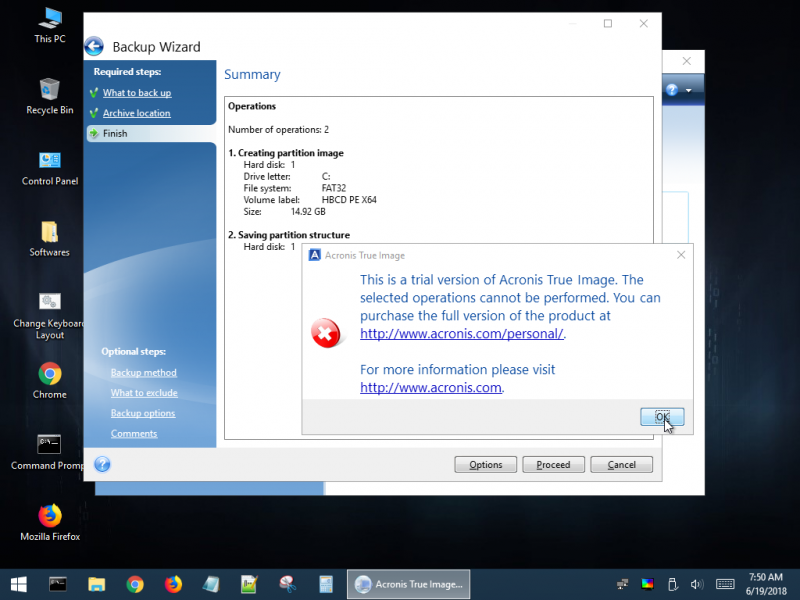Click the blue help icon in wizard footer

tap(102, 464)
